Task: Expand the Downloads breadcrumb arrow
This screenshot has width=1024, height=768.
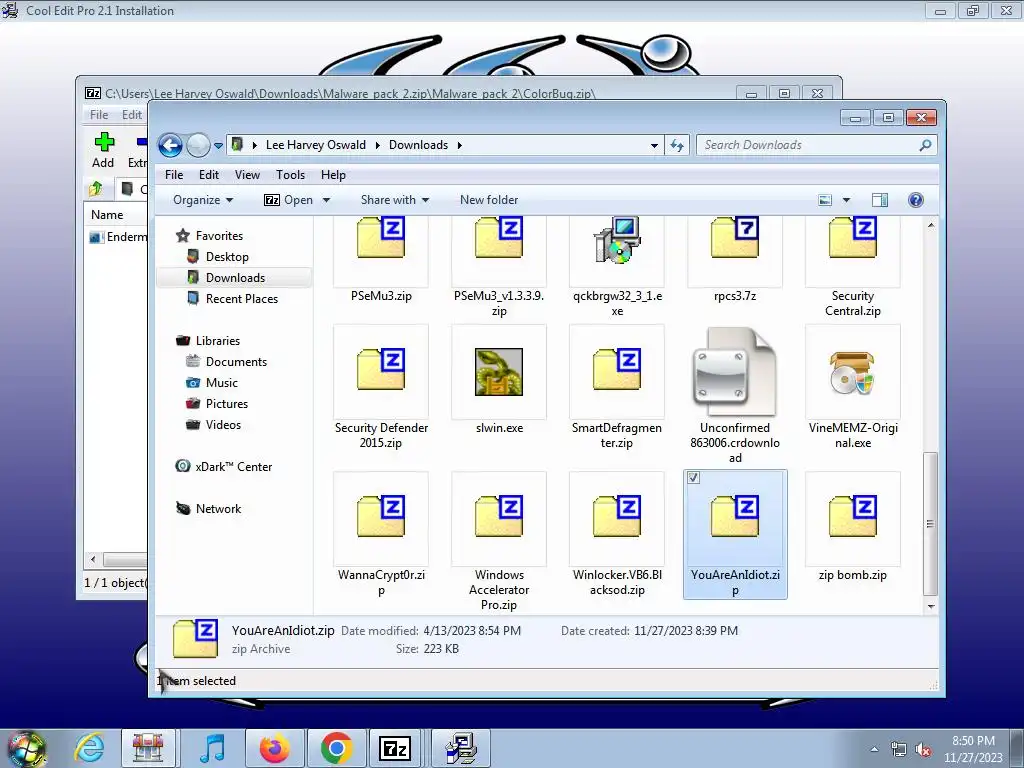Action: tap(460, 145)
